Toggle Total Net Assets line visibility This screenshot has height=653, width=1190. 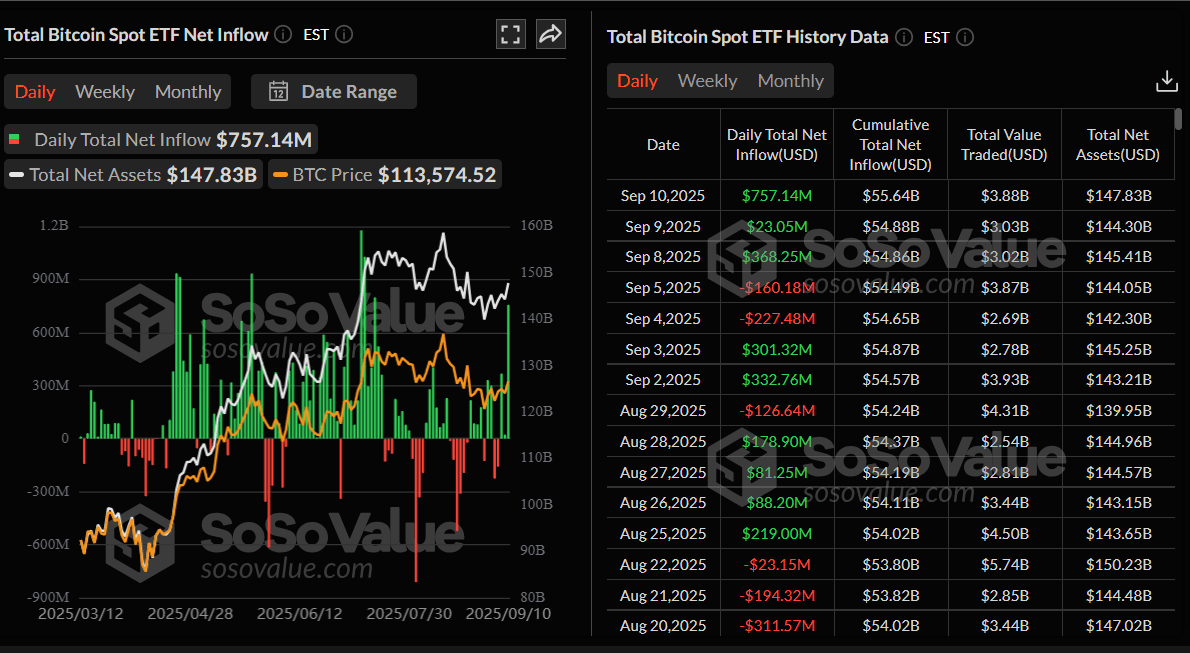[133, 175]
